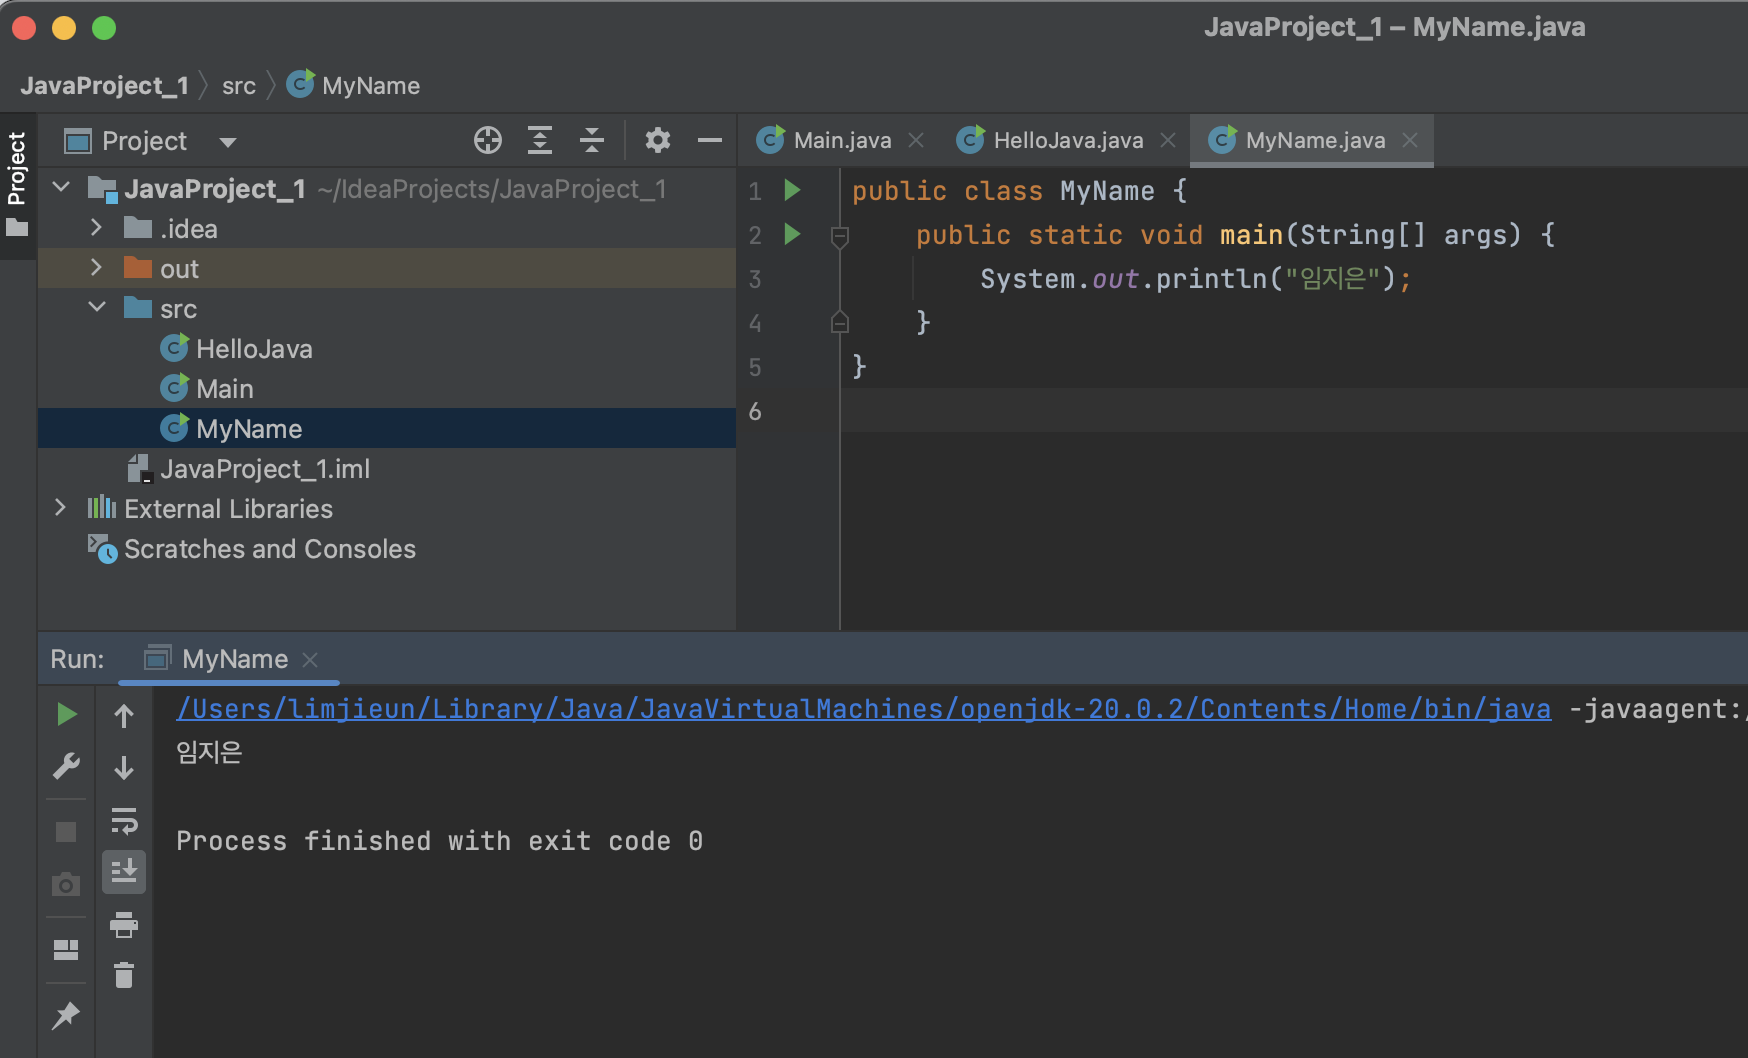
Task: Collapse the JavaProject_1 root node
Action: click(61, 187)
